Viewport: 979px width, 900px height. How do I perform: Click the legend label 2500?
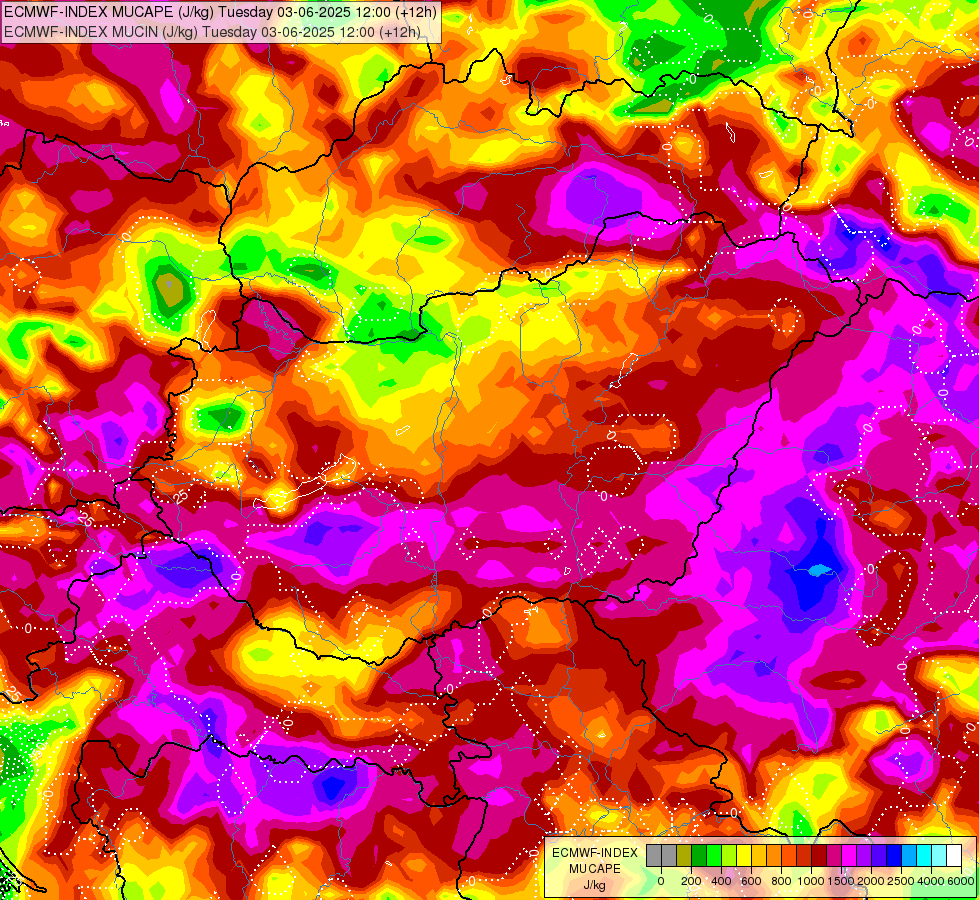pos(901,881)
